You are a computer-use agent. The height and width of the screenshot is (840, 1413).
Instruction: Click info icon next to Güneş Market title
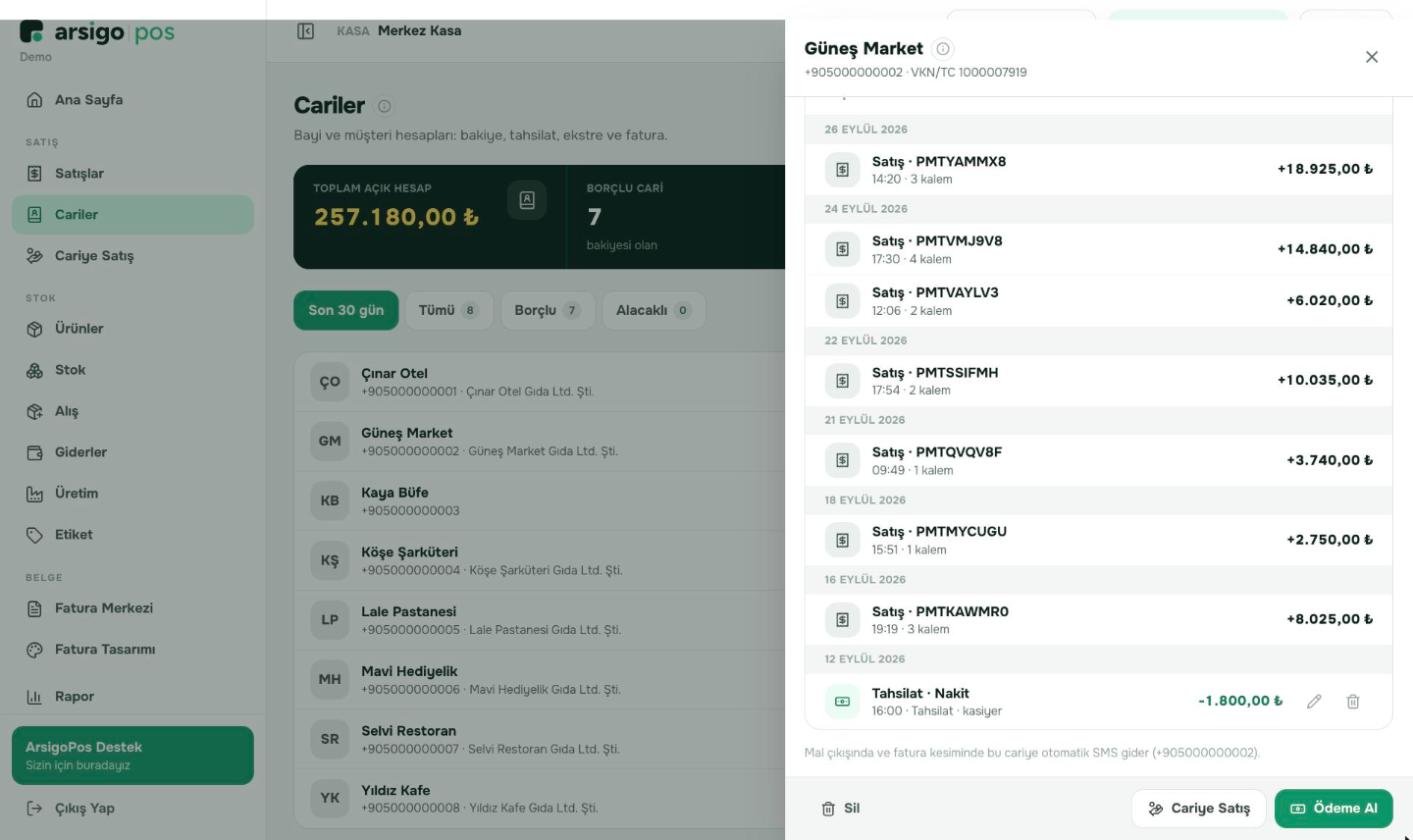point(943,48)
